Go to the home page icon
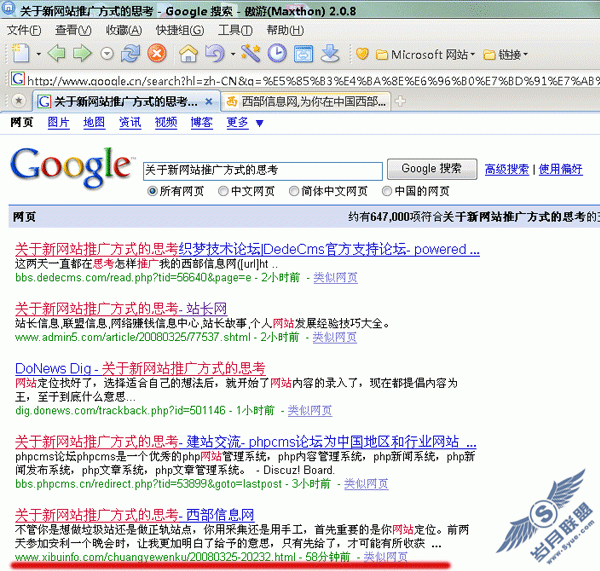 pyautogui.click(x=188, y=54)
